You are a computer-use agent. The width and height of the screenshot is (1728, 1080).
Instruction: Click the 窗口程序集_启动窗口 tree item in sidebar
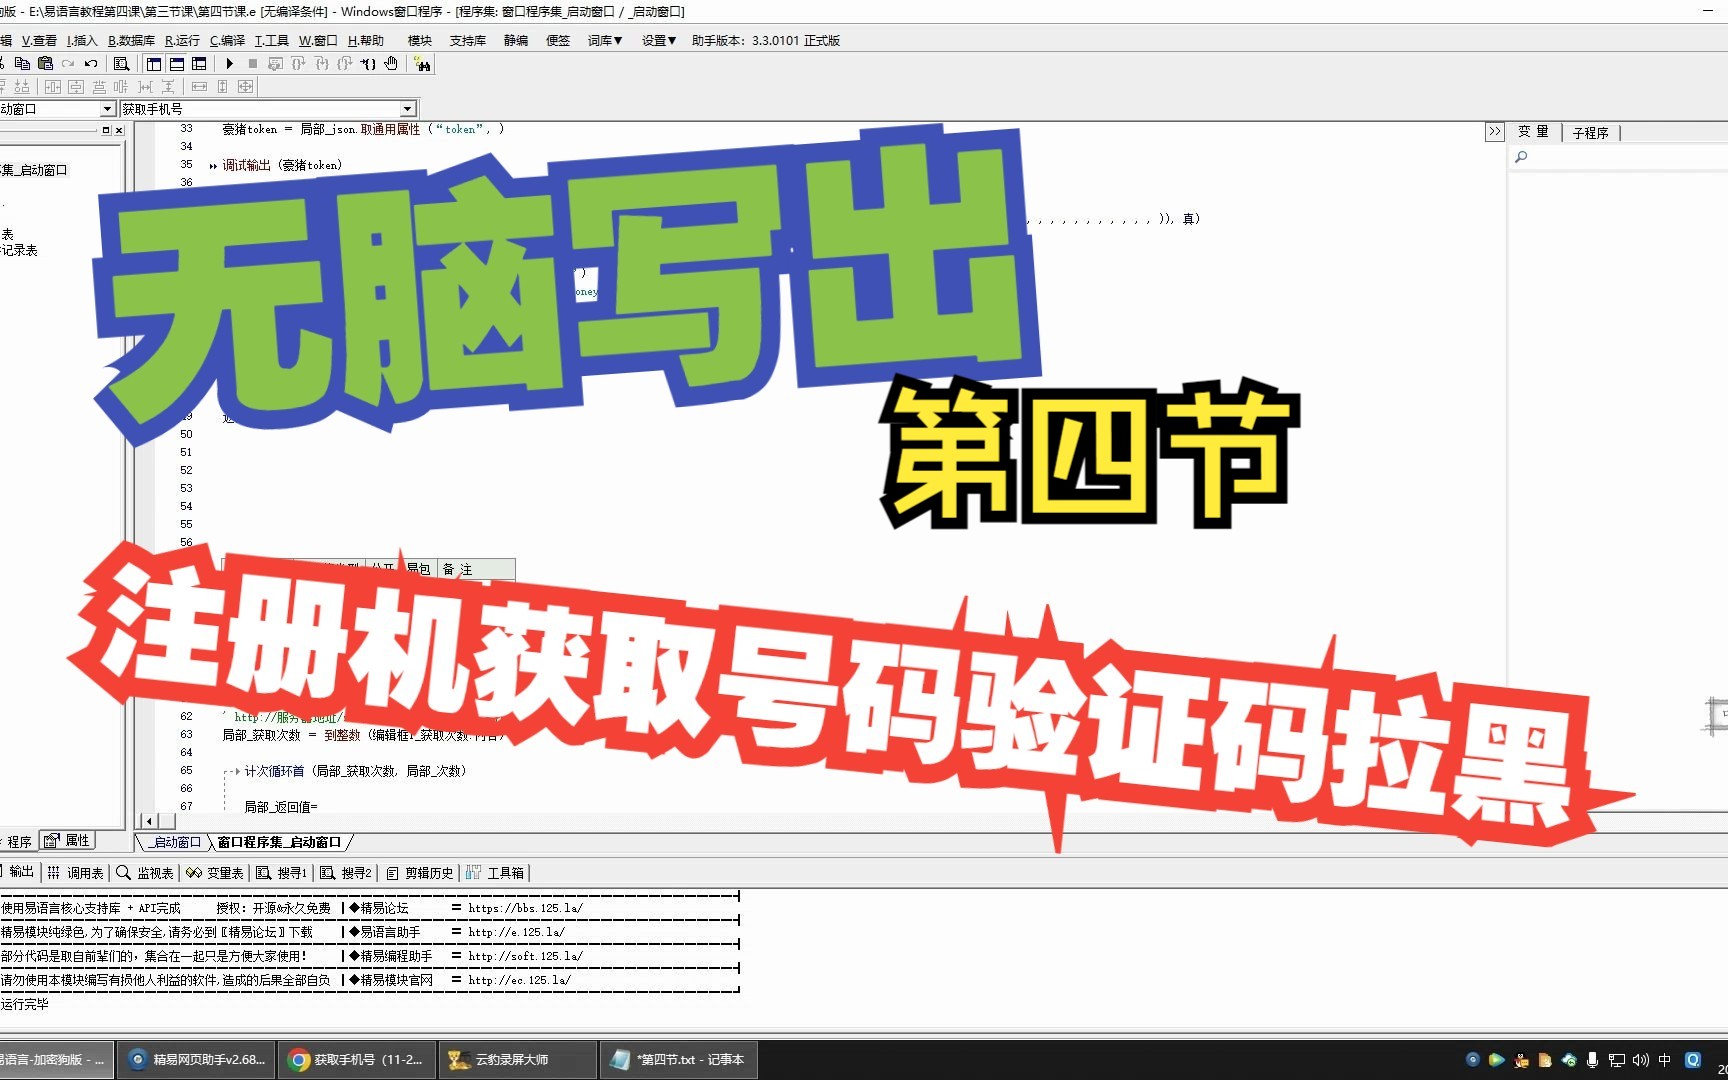[x=35, y=170]
